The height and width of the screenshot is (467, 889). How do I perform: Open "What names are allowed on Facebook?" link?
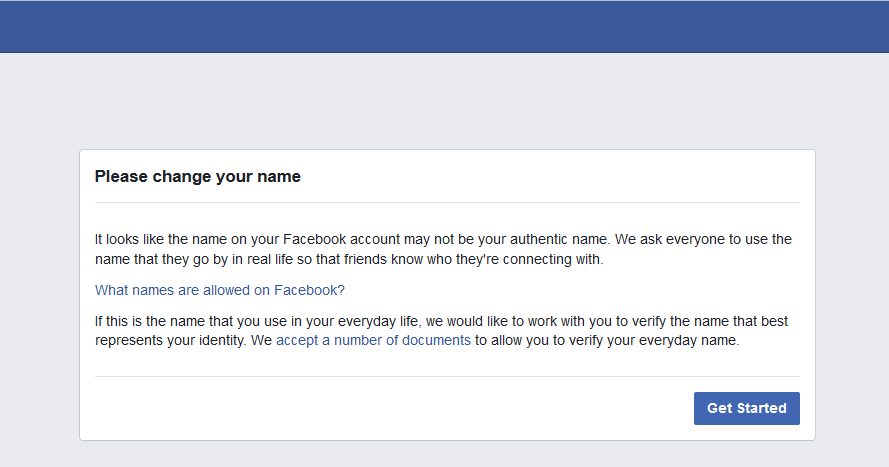[x=220, y=290]
